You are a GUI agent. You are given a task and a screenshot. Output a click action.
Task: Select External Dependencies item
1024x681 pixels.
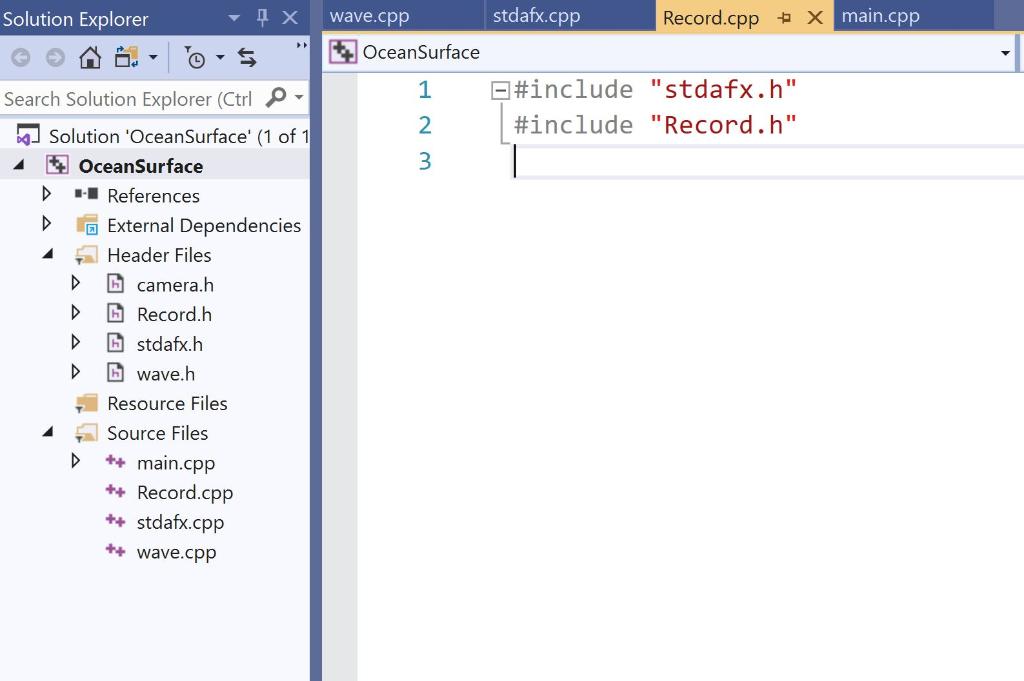click(204, 225)
